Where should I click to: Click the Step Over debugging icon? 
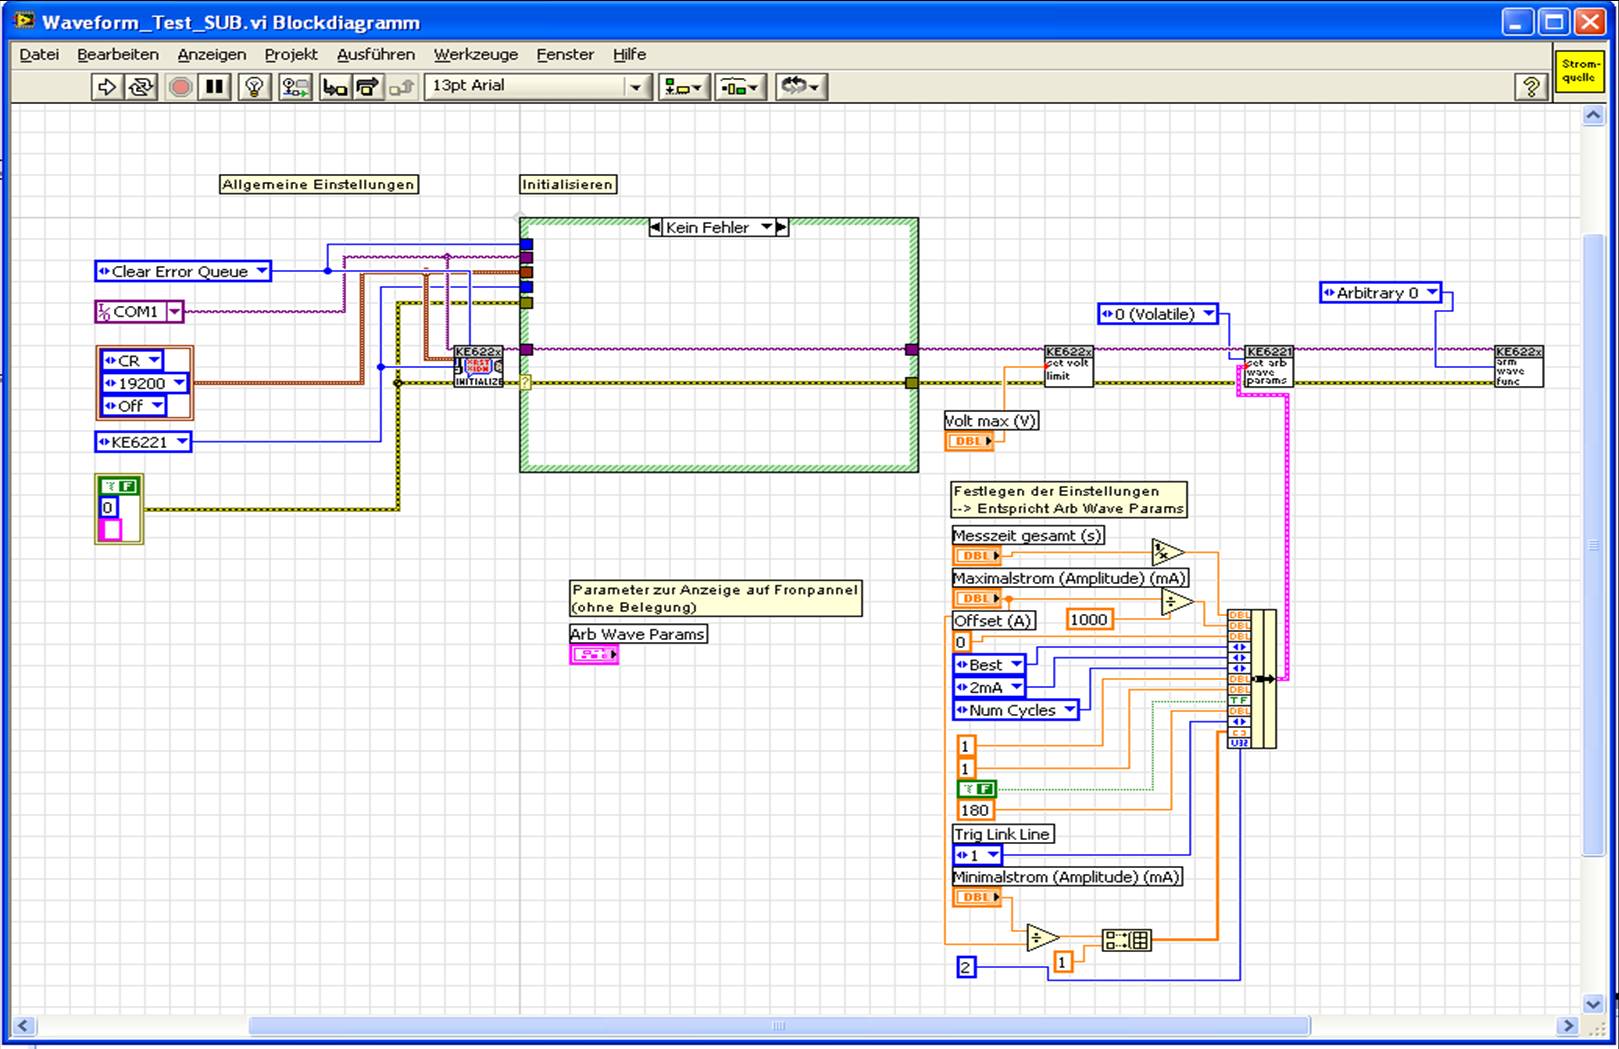tap(367, 87)
